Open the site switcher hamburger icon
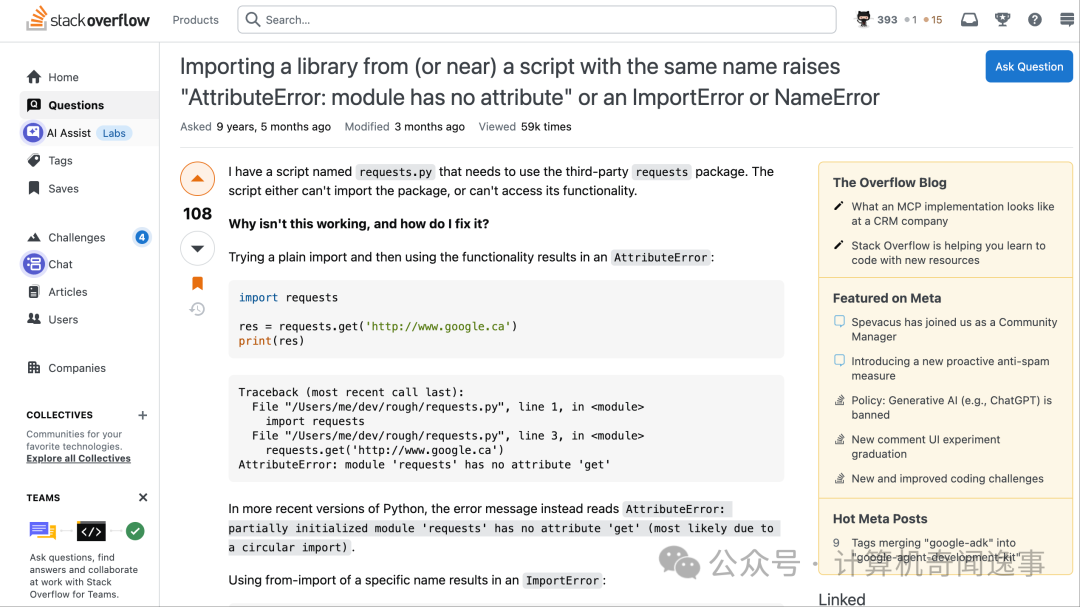The width and height of the screenshot is (1080, 607). tap(1067, 19)
